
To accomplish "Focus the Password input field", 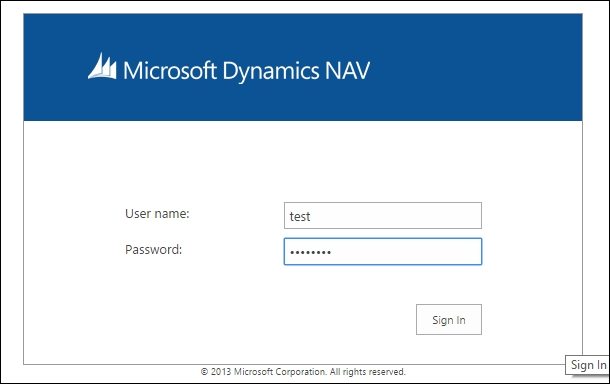I will pyautogui.click(x=383, y=252).
